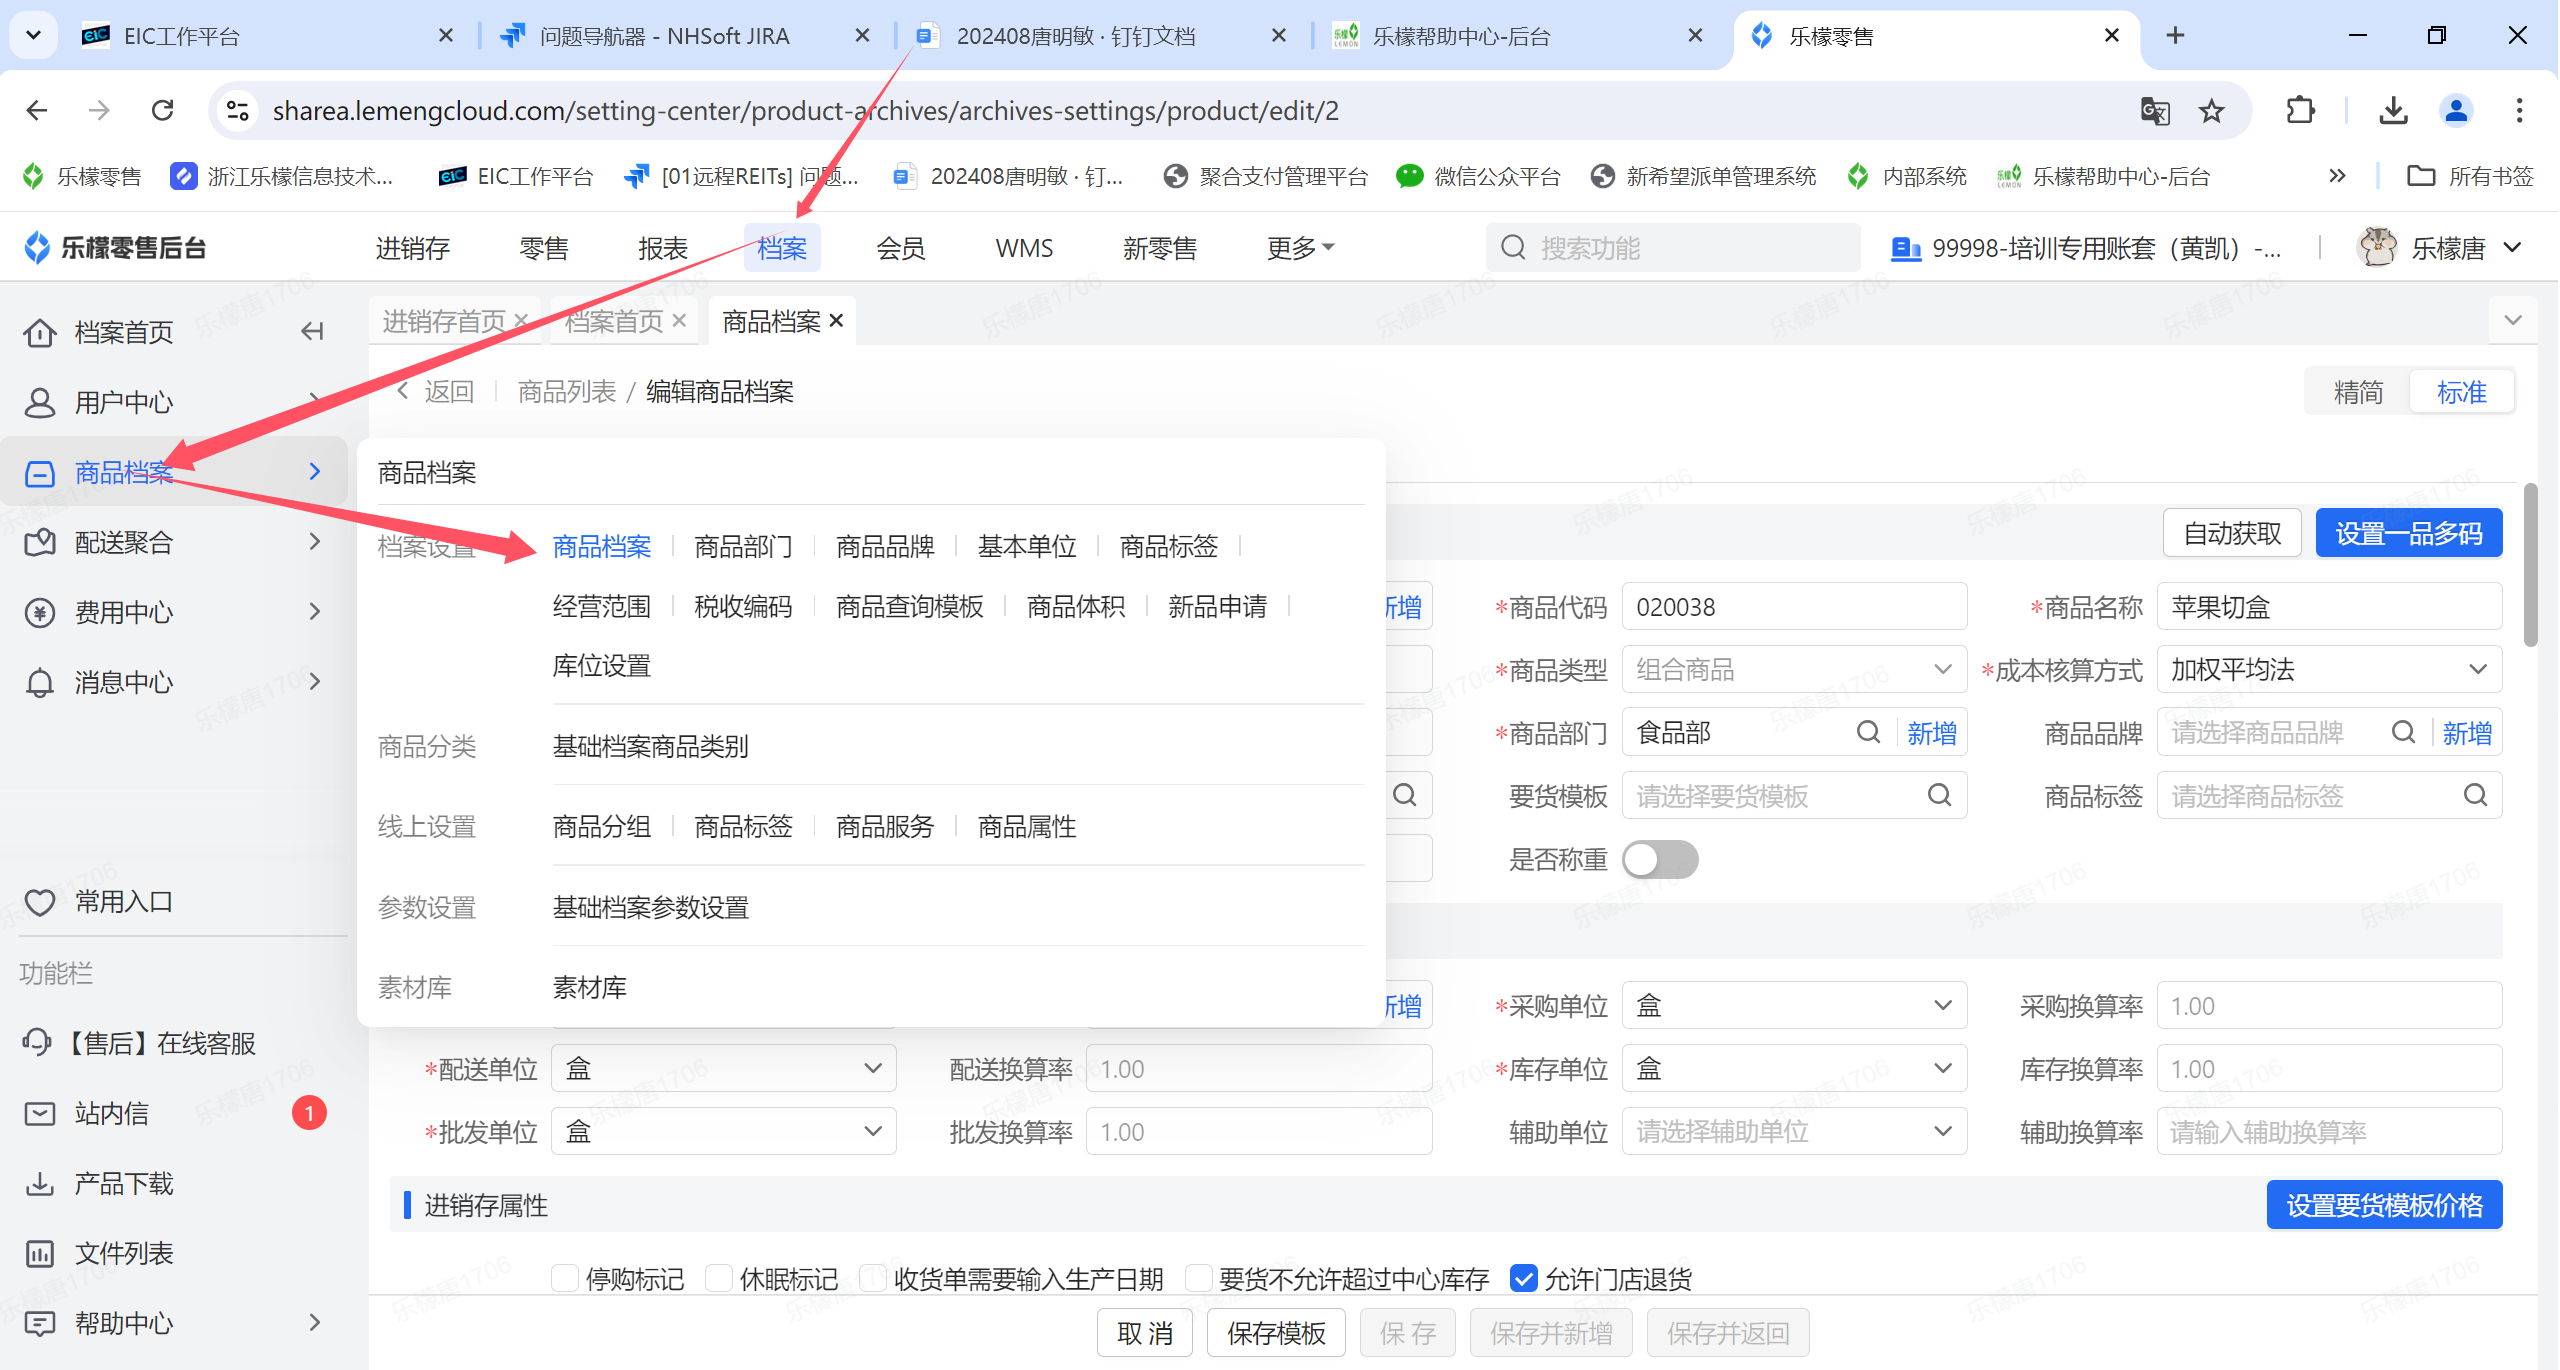Open 库位设置 in flyout menu
The image size is (2560, 1370).
tap(602, 665)
